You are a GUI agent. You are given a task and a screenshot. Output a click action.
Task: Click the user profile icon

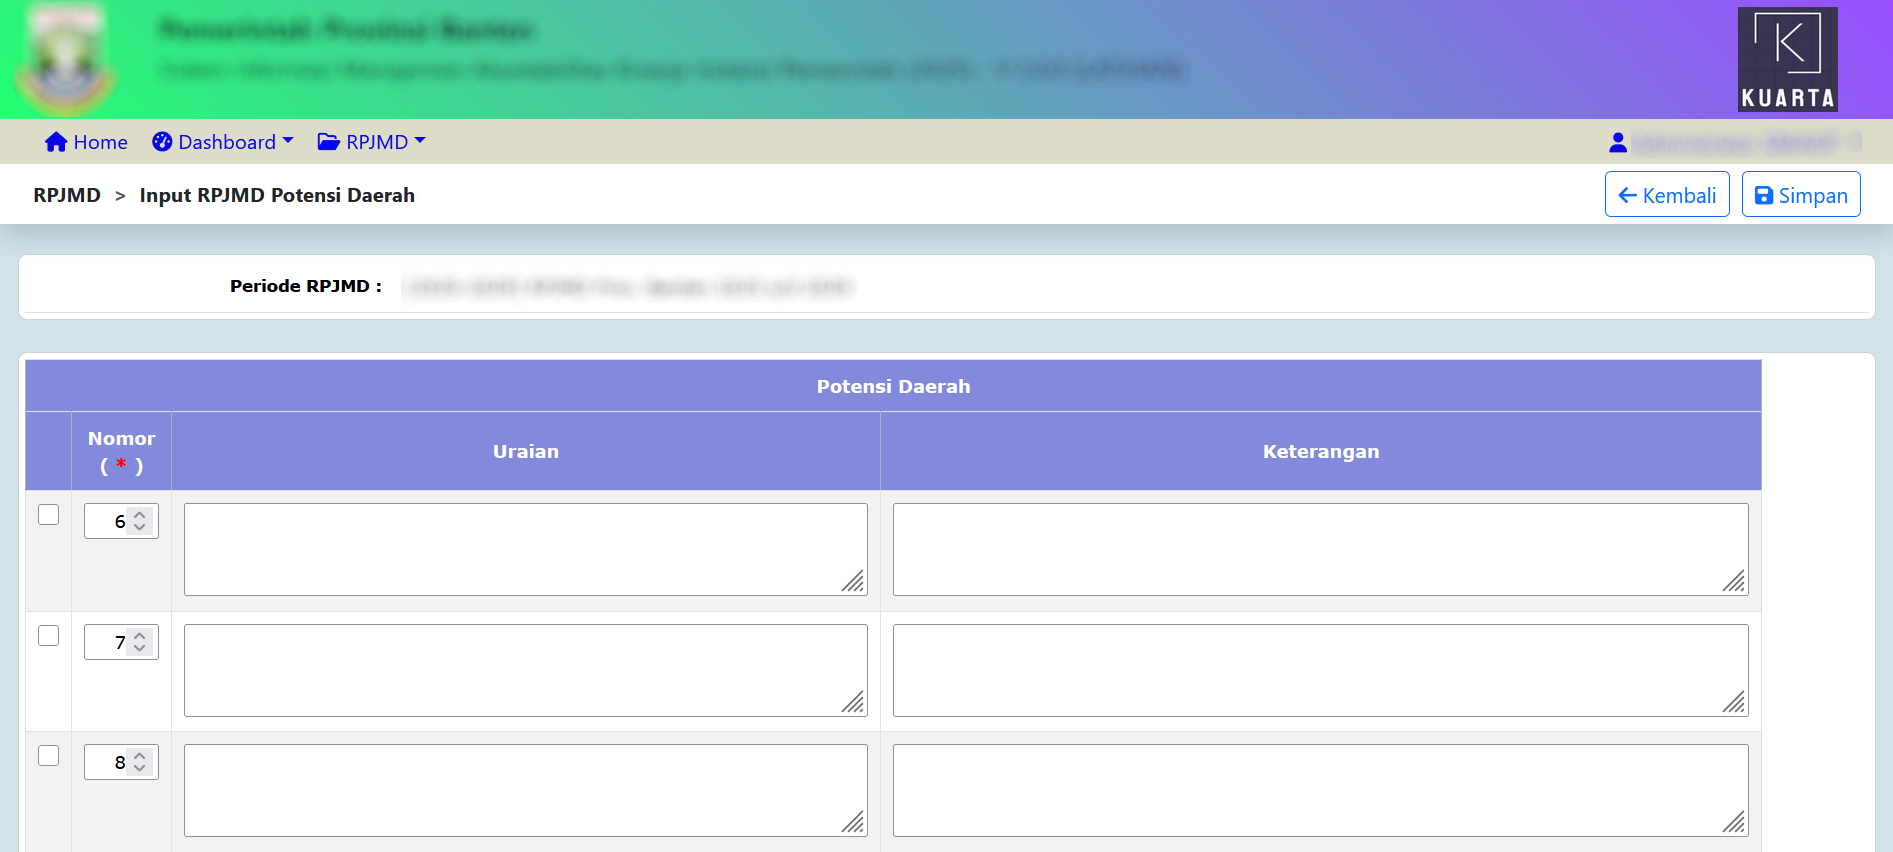[1617, 143]
